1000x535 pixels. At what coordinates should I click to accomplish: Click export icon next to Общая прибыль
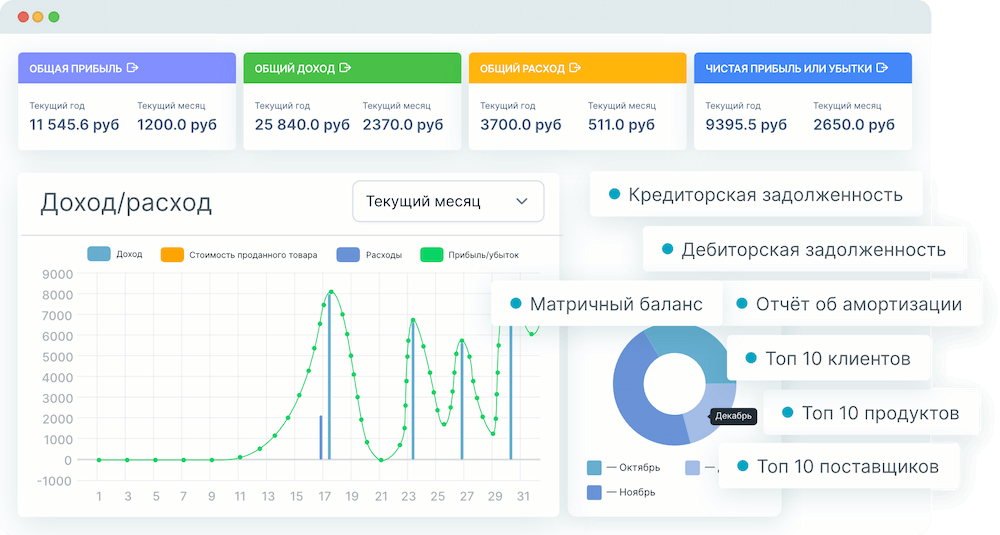[x=132, y=68]
